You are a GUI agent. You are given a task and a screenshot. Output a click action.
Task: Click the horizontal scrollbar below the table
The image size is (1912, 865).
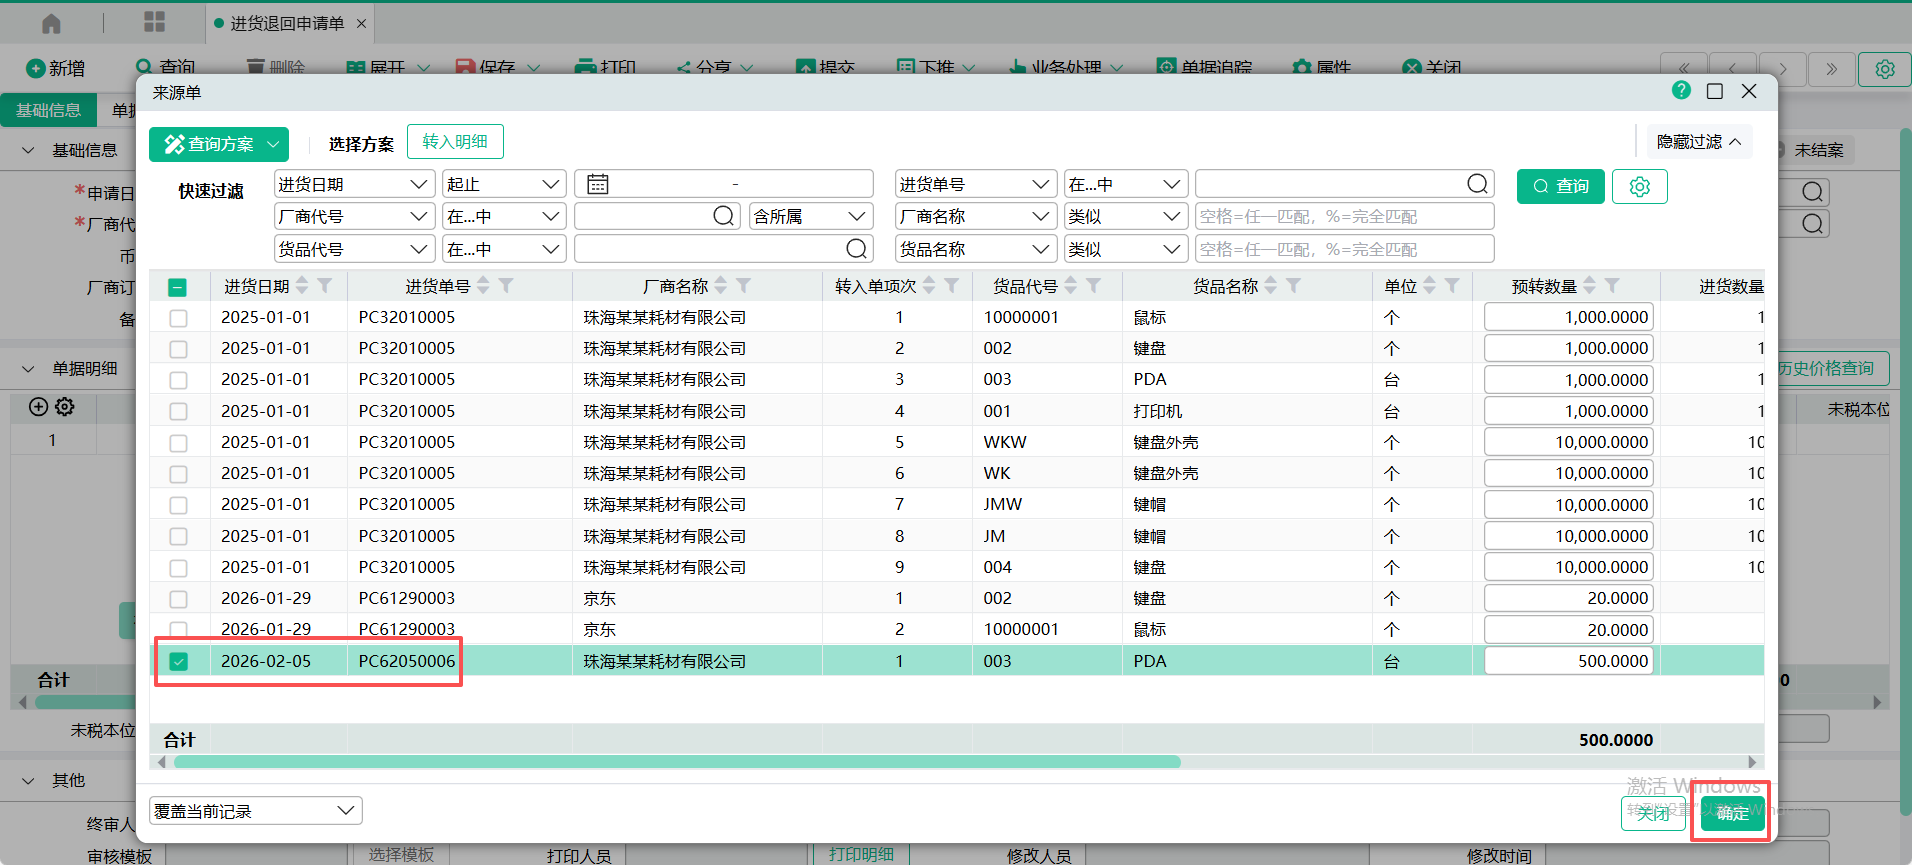click(676, 762)
